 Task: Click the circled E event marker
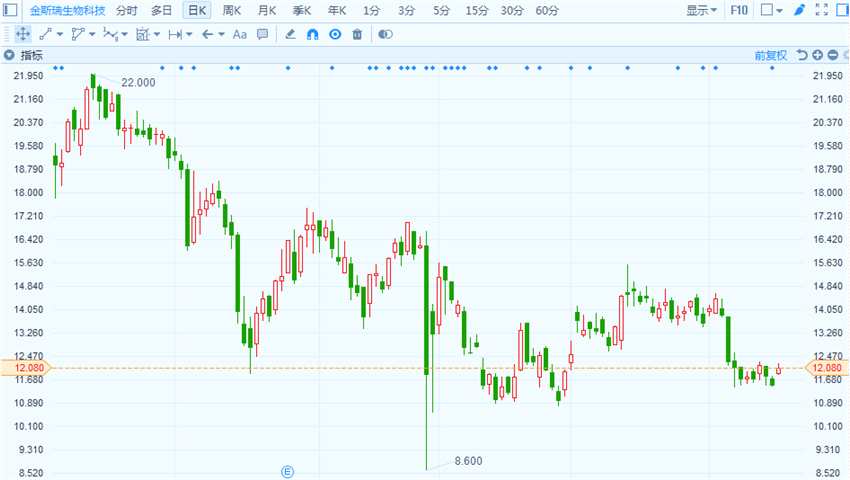[x=287, y=472]
